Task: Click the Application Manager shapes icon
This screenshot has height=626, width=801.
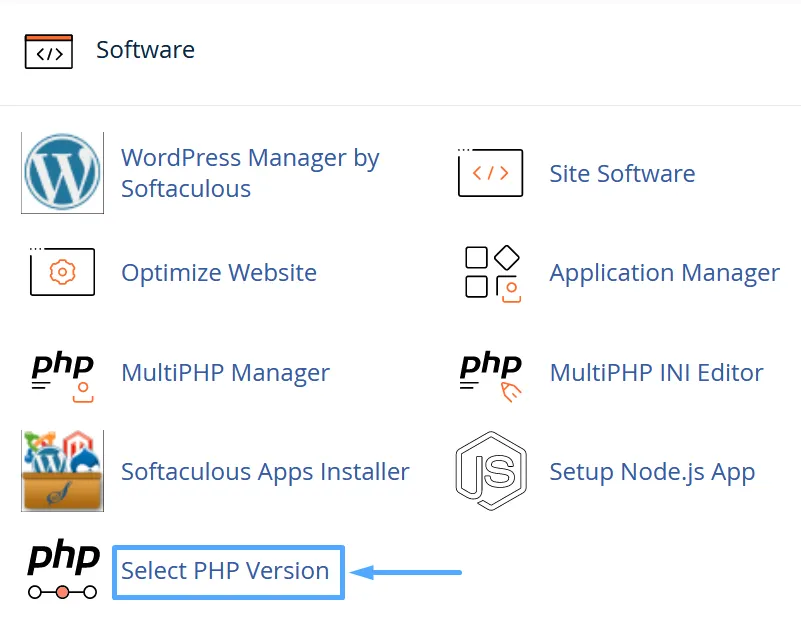Action: tap(489, 272)
